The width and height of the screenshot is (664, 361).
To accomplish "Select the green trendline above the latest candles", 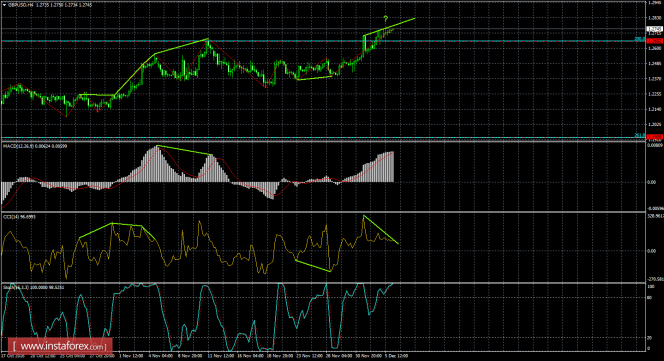I will 389,27.
